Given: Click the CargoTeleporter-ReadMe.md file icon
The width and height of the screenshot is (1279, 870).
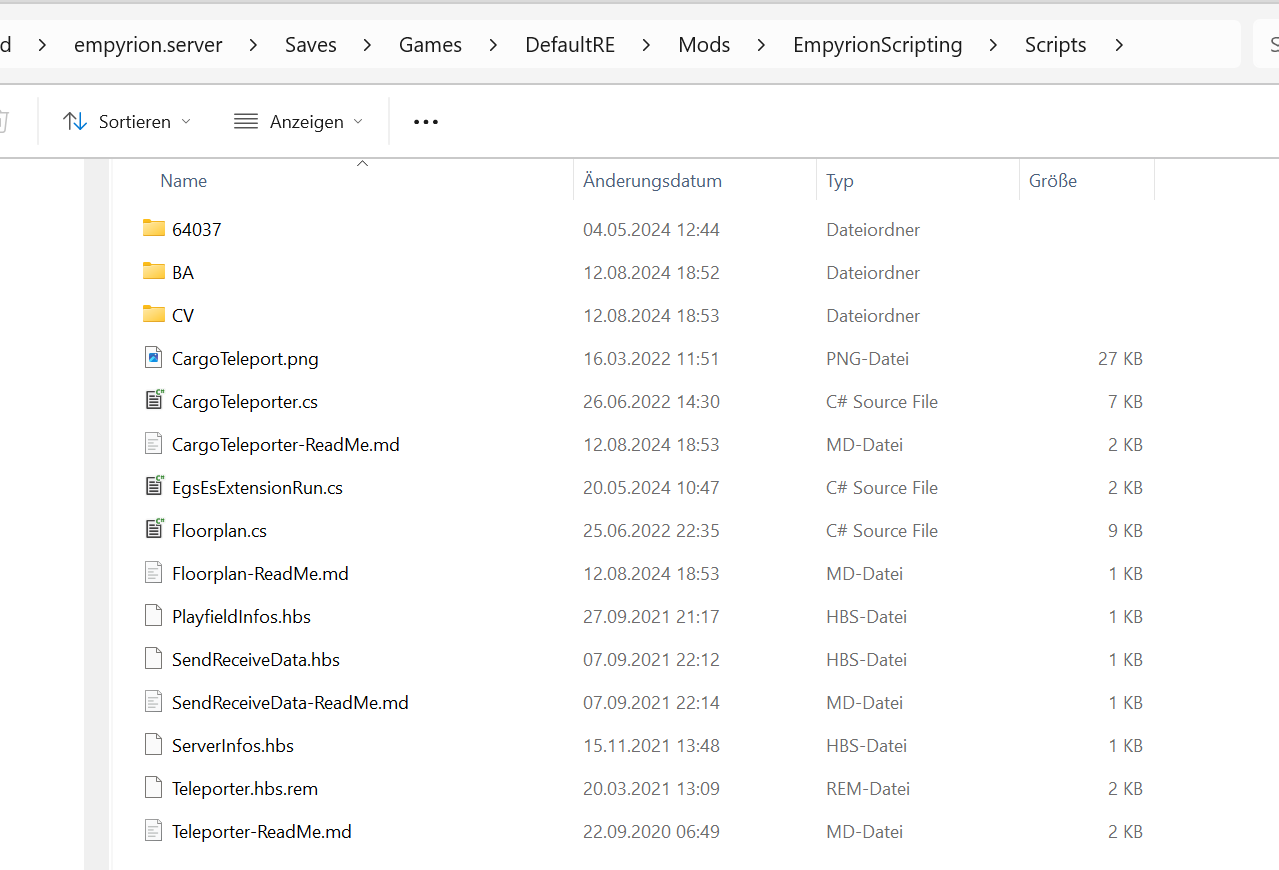Looking at the screenshot, I should point(153,444).
